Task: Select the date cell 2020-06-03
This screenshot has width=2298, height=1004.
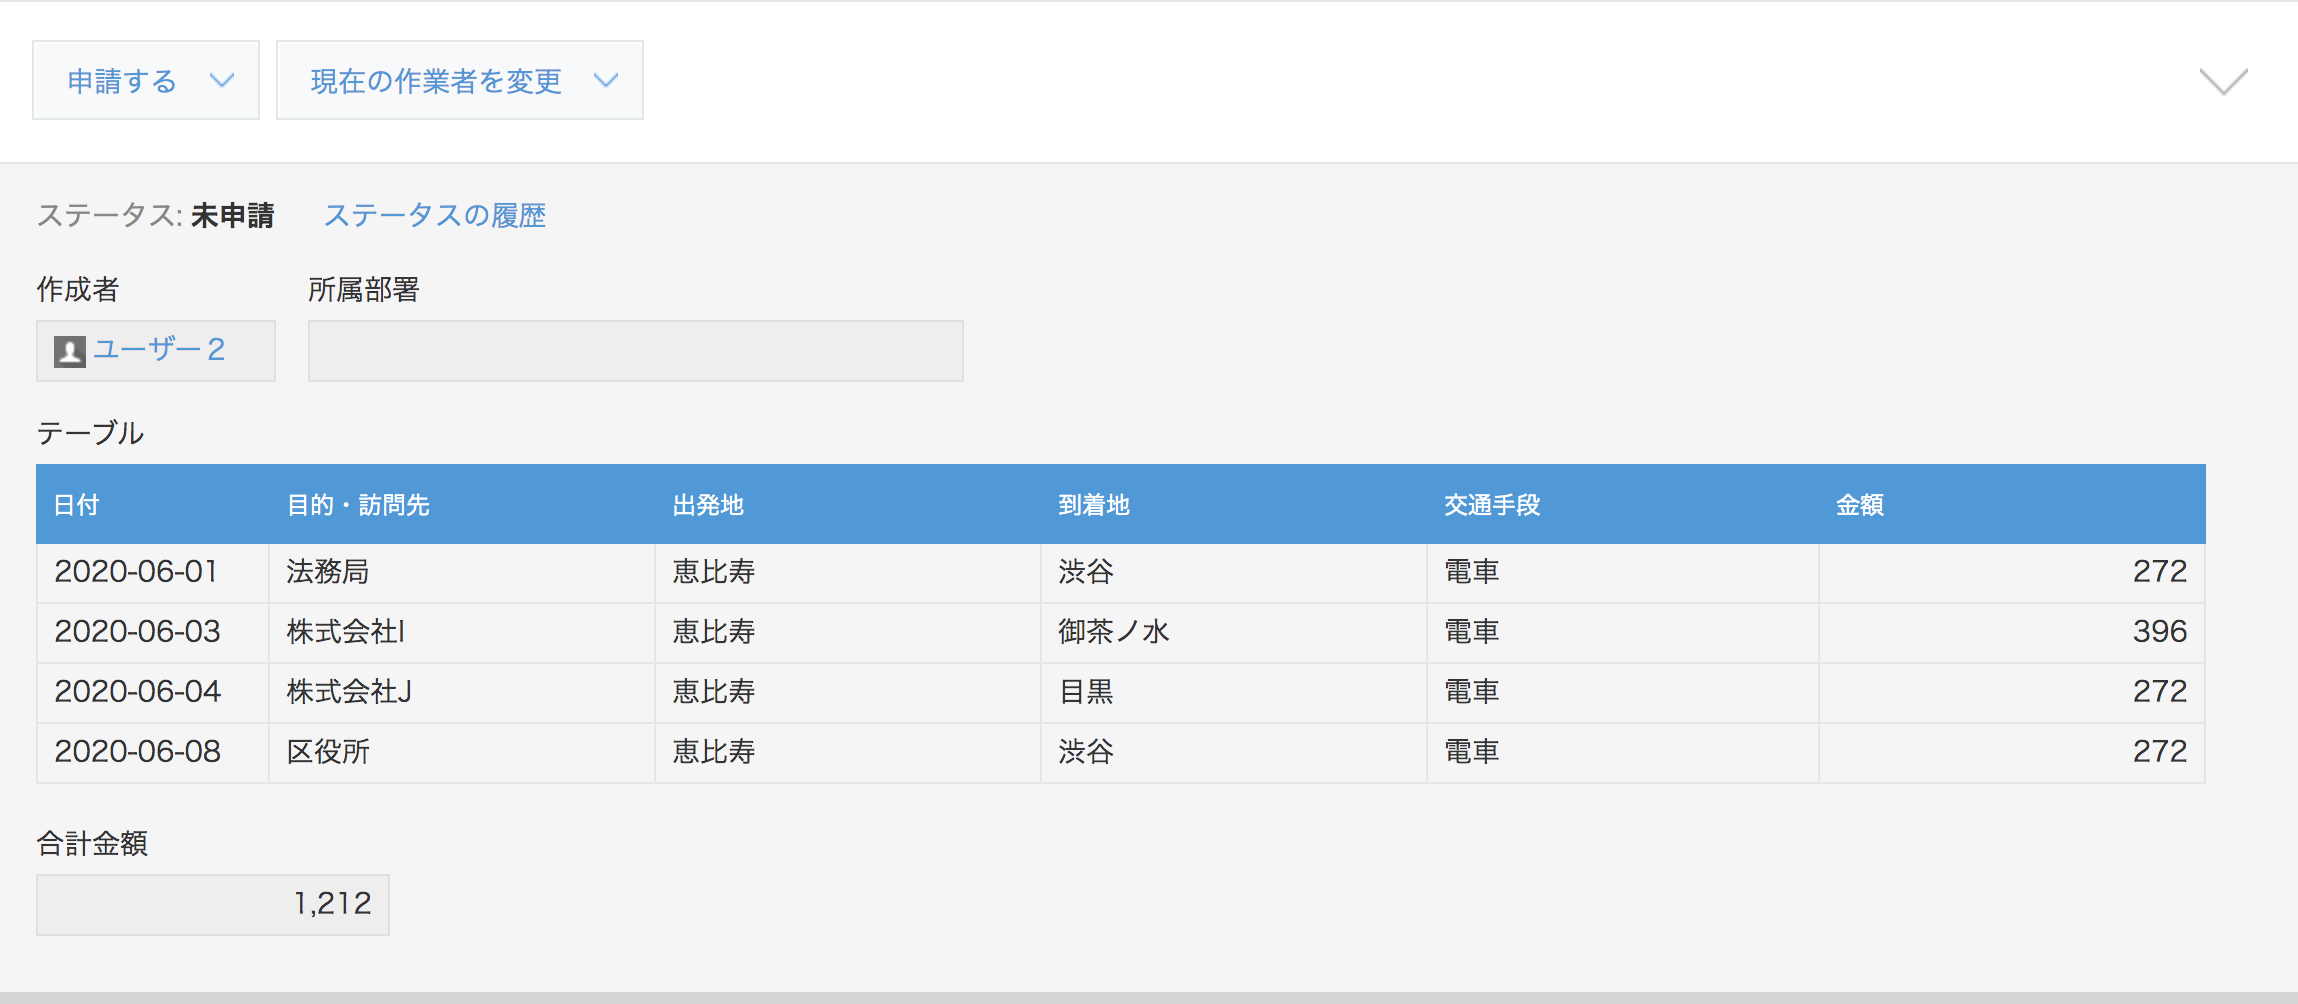Action: coord(153,633)
